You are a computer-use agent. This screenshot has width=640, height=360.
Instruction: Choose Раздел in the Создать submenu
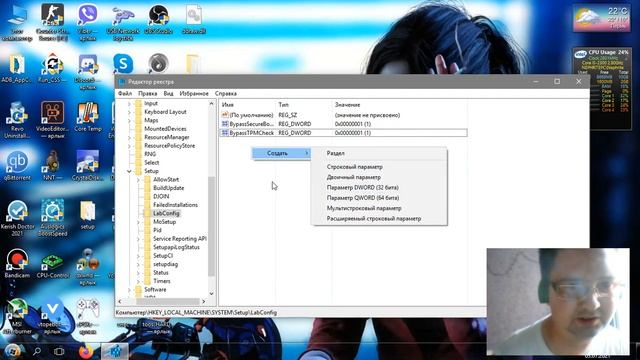pos(379,153)
